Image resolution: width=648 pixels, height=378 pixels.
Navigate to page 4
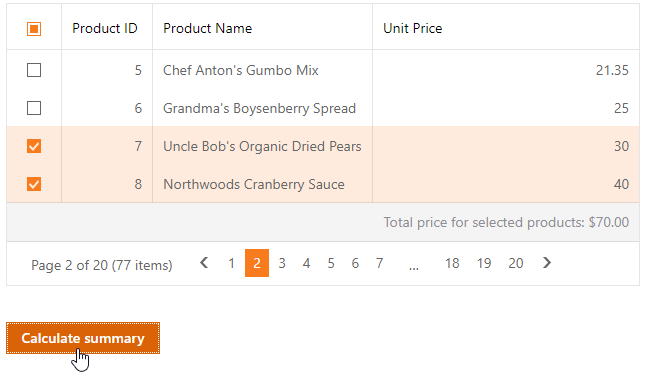pos(306,263)
